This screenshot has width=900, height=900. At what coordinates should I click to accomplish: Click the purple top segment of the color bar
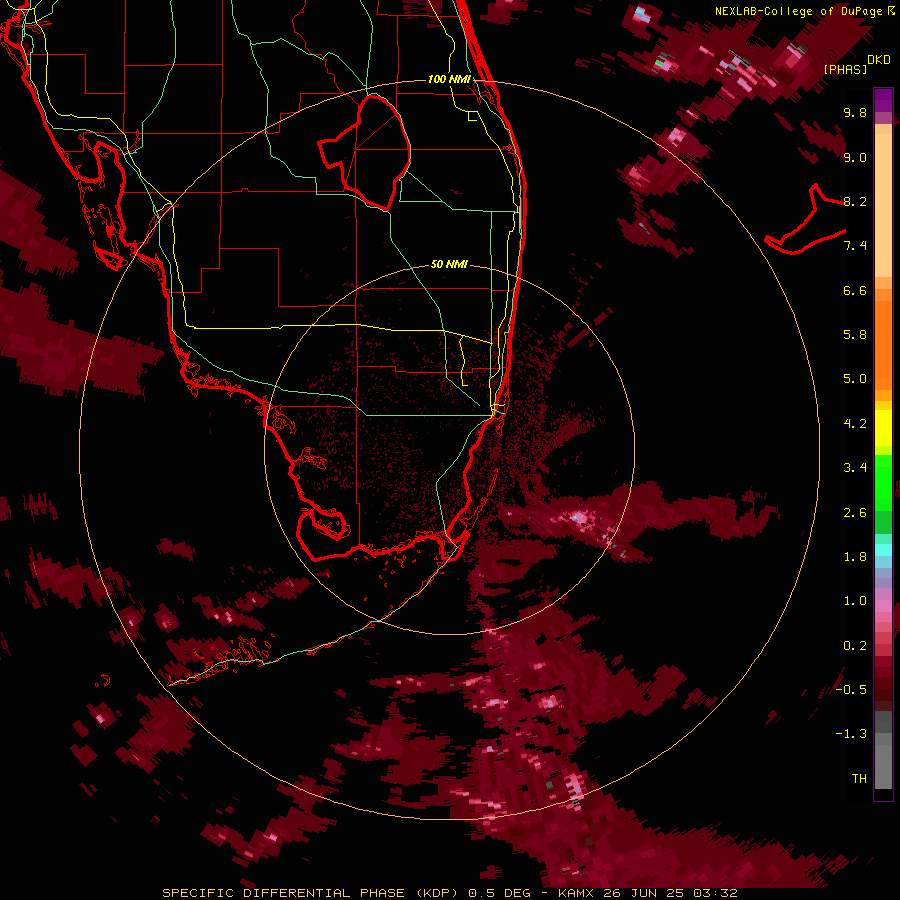point(883,100)
